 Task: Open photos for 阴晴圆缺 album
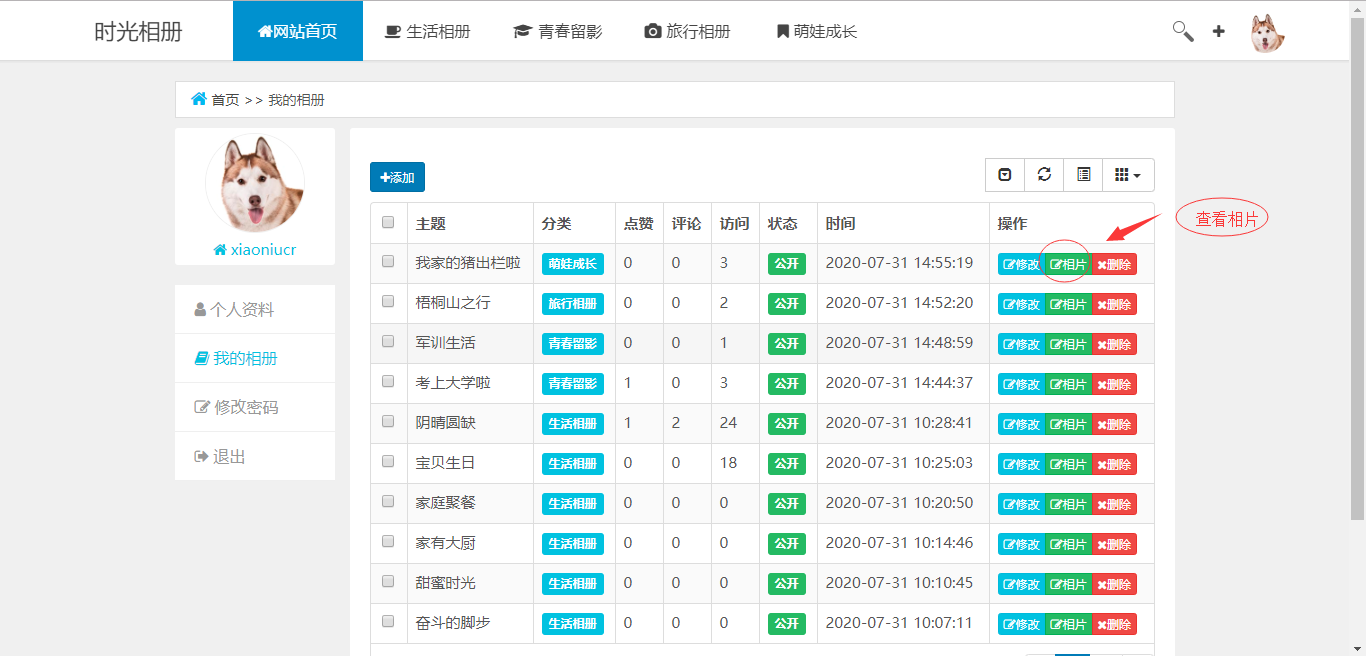[x=1068, y=424]
